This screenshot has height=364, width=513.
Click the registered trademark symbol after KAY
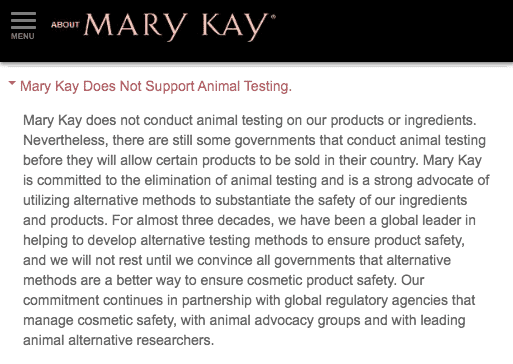273,17
